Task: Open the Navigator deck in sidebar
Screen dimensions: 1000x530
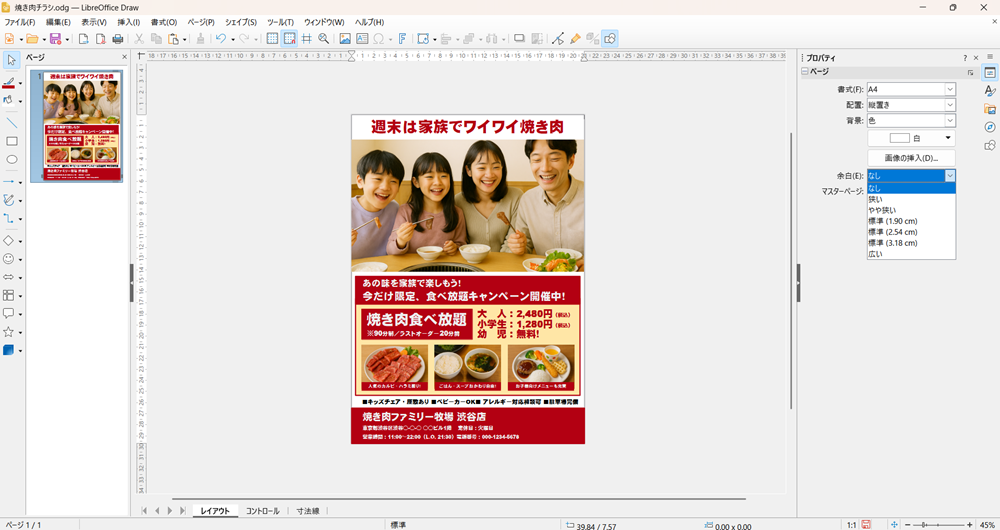Action: 990,127
